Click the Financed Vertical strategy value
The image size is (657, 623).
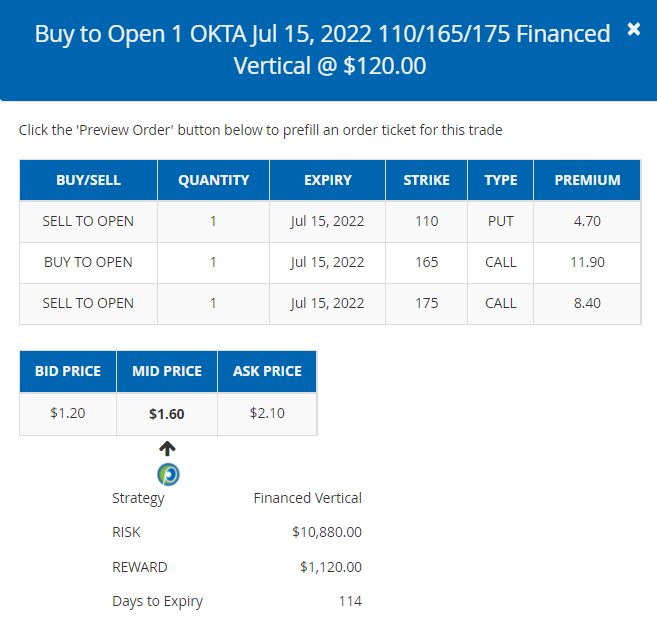pyautogui.click(x=308, y=498)
